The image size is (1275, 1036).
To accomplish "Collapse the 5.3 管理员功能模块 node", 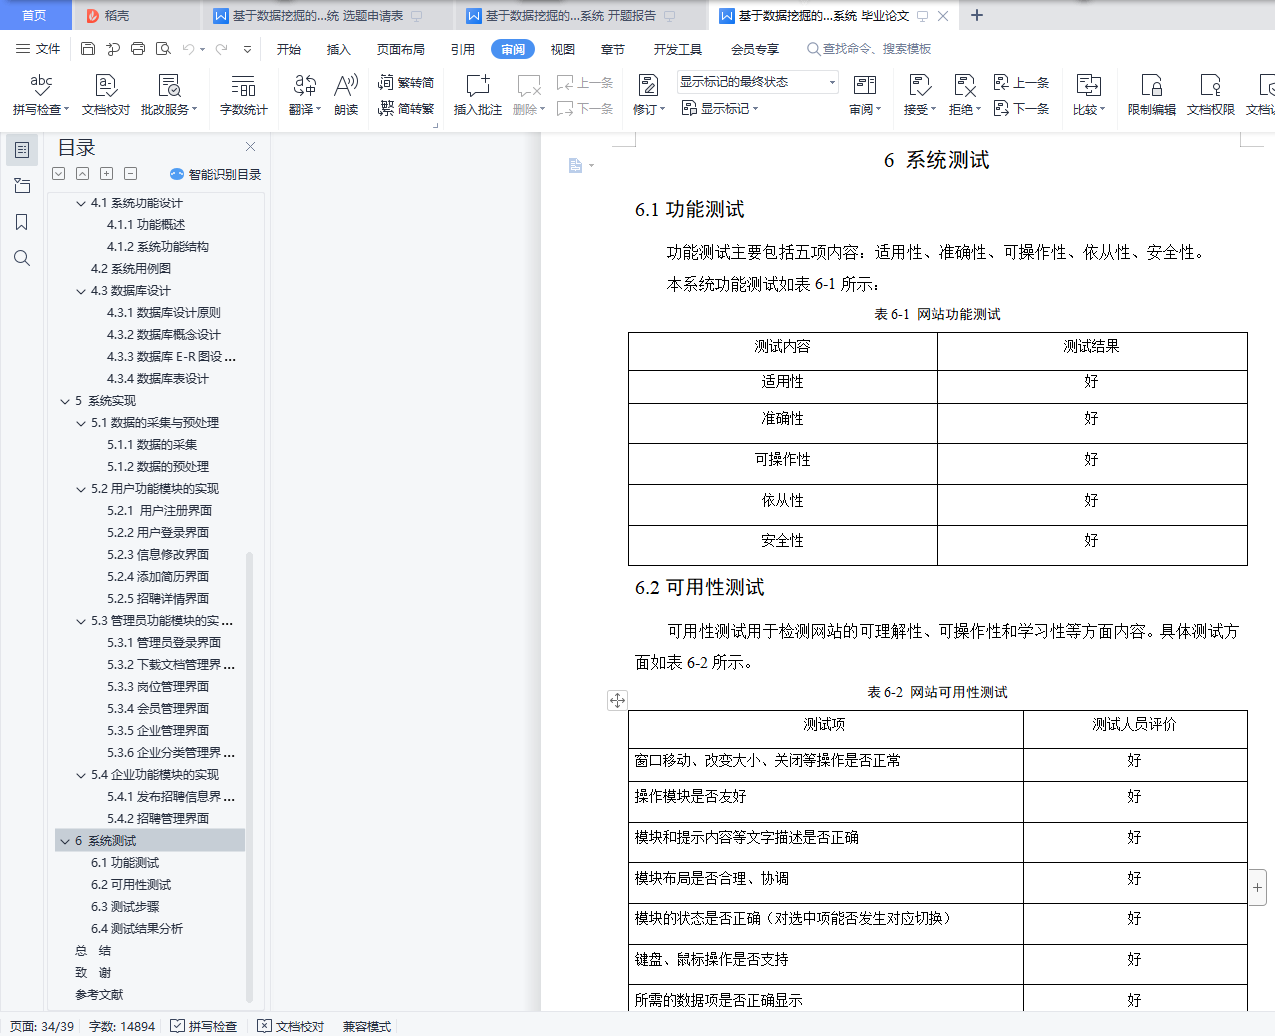I will [81, 621].
